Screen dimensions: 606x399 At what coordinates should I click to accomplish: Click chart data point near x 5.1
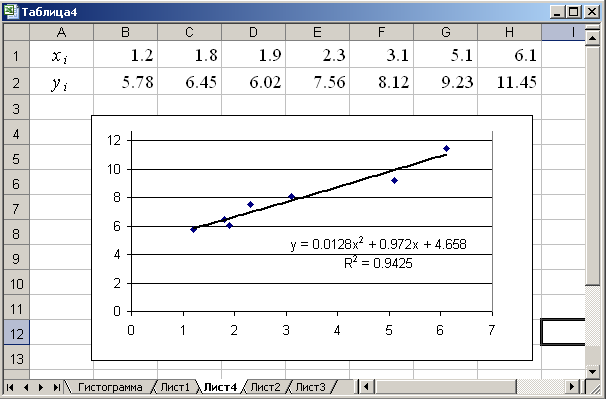pos(395,181)
